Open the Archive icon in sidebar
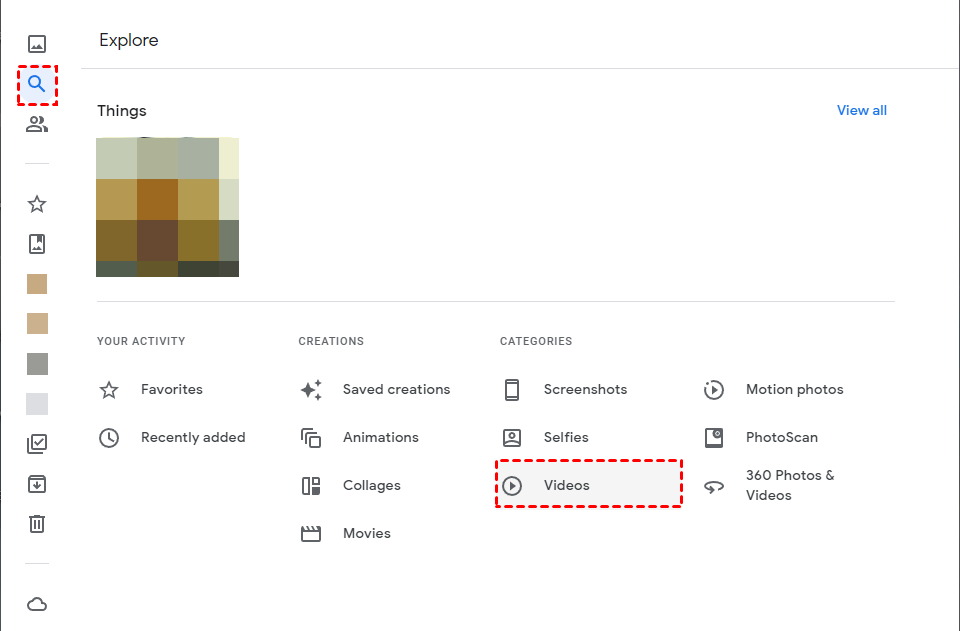The height and width of the screenshot is (631, 960). point(37,484)
